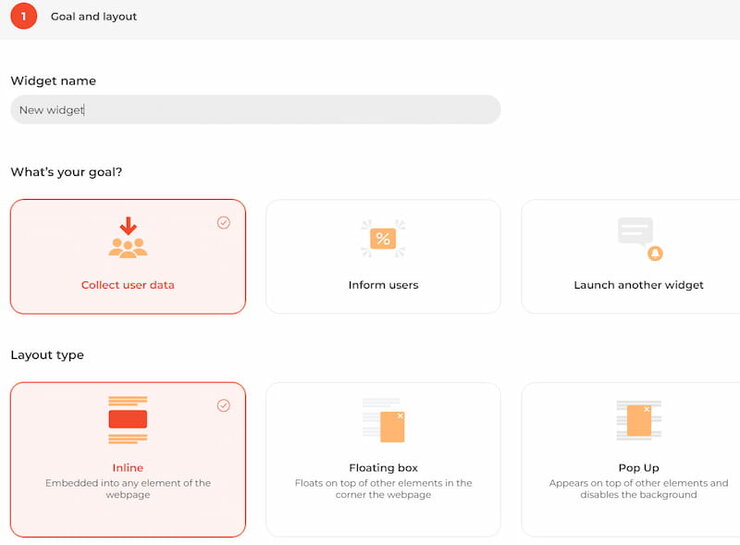Select the Inline layout card
This screenshot has width=740, height=545.
[x=128, y=460]
